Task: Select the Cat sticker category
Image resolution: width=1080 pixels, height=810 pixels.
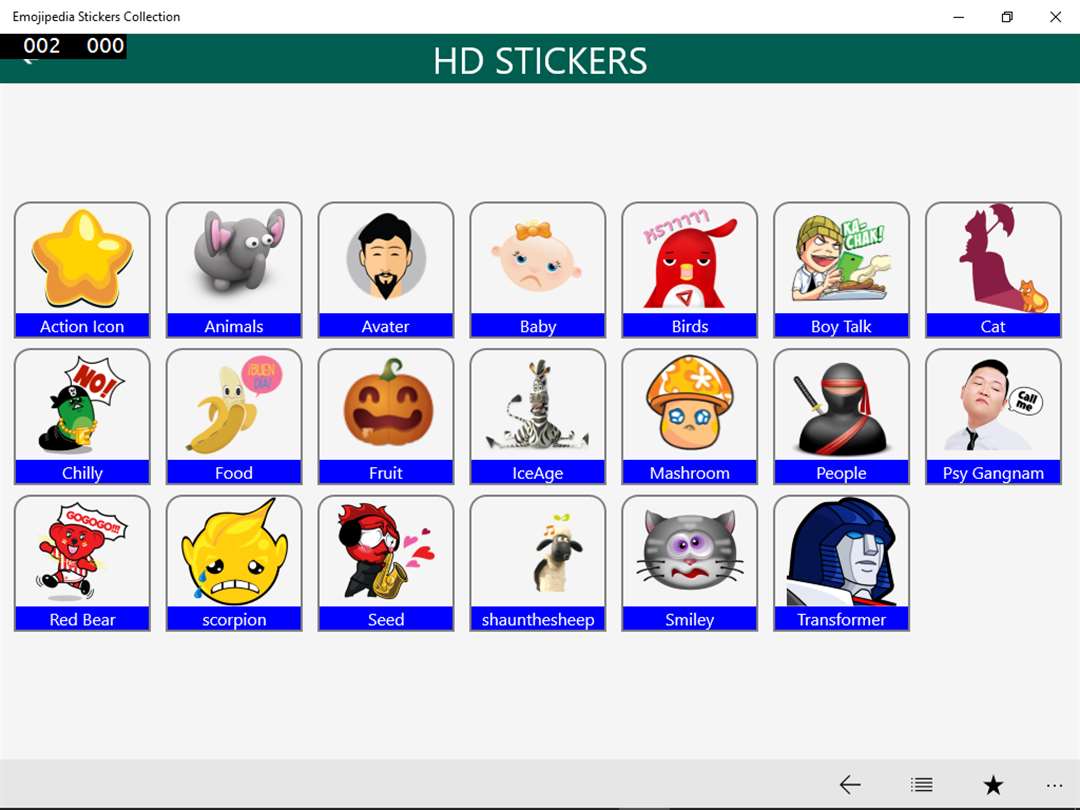Action: click(x=993, y=270)
